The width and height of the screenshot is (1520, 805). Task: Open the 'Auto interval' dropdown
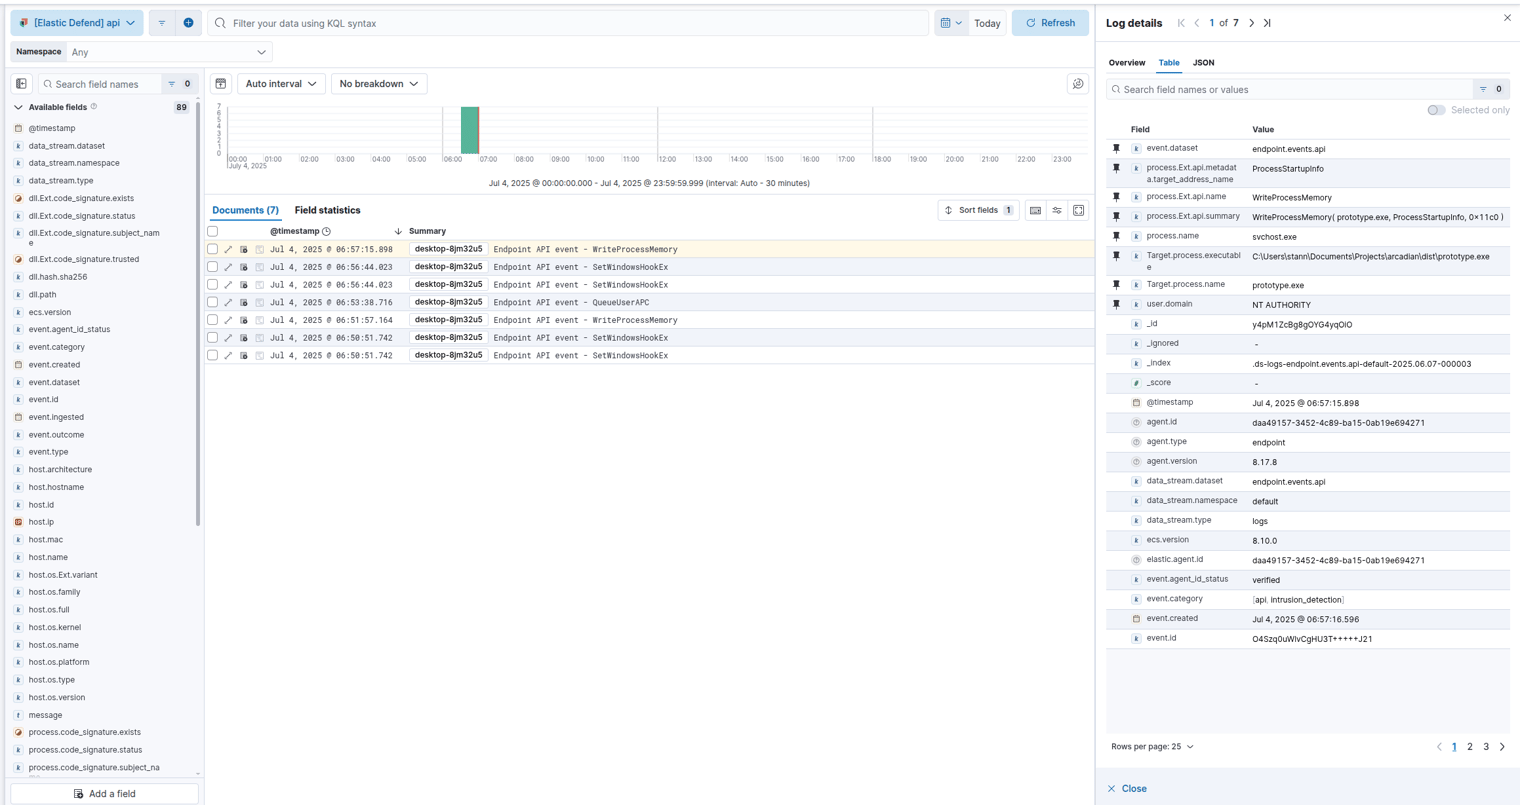(280, 84)
